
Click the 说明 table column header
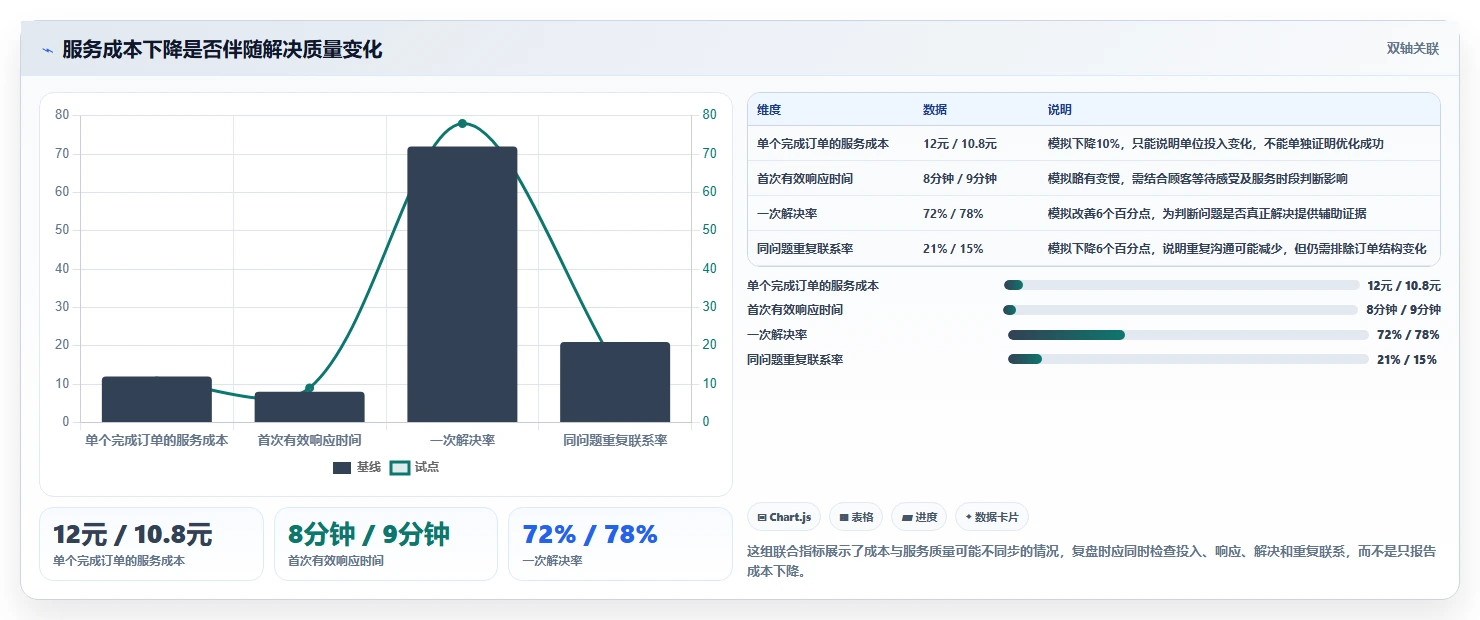click(x=1059, y=109)
